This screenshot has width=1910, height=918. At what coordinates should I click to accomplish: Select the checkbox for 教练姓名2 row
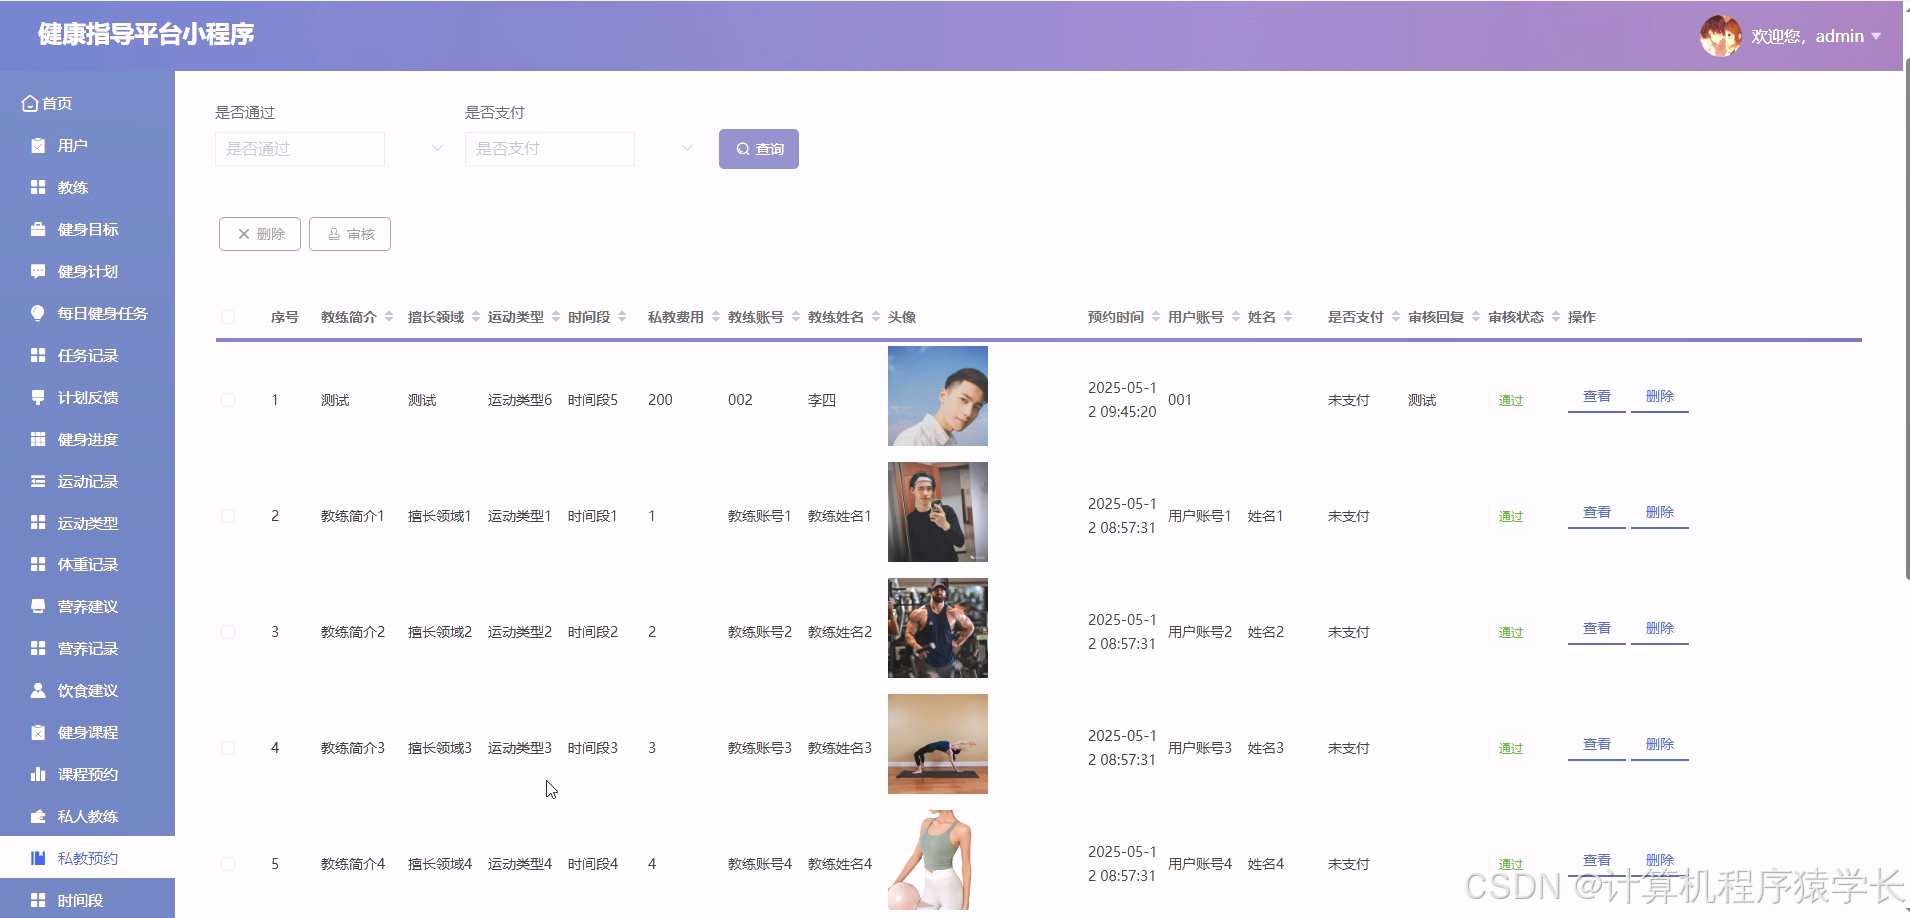[x=228, y=631]
